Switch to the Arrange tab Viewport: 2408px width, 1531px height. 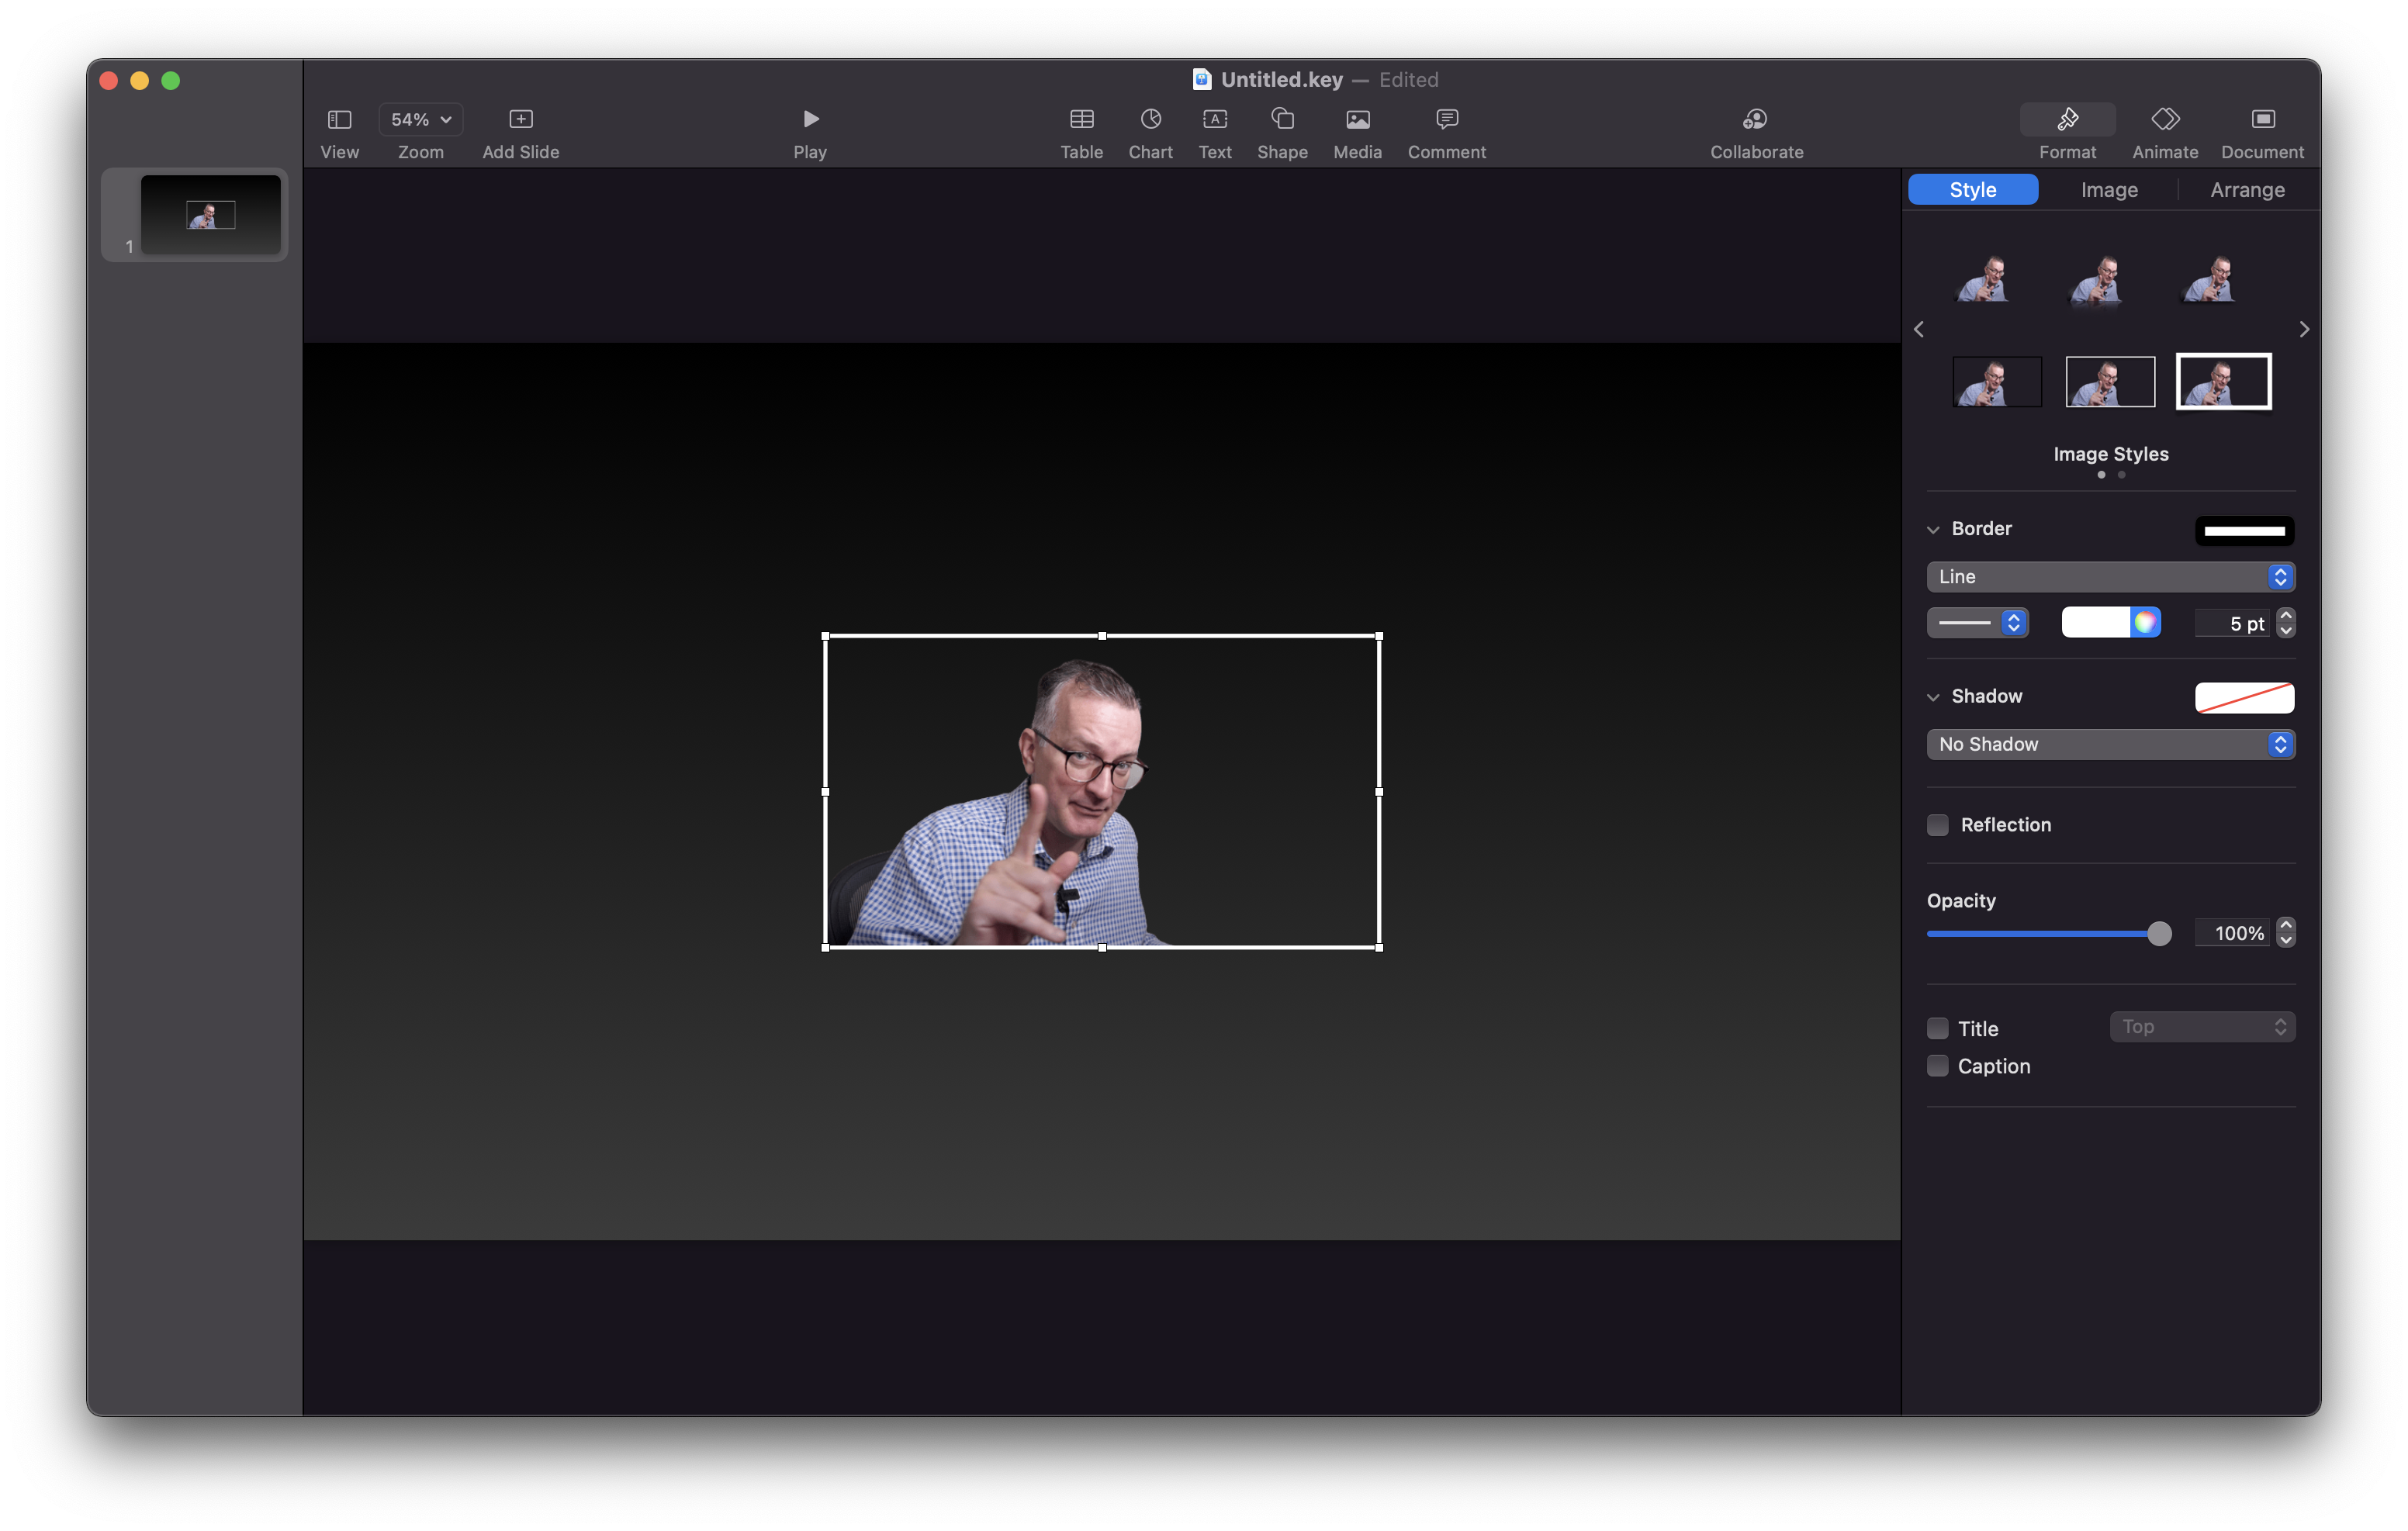(2247, 190)
